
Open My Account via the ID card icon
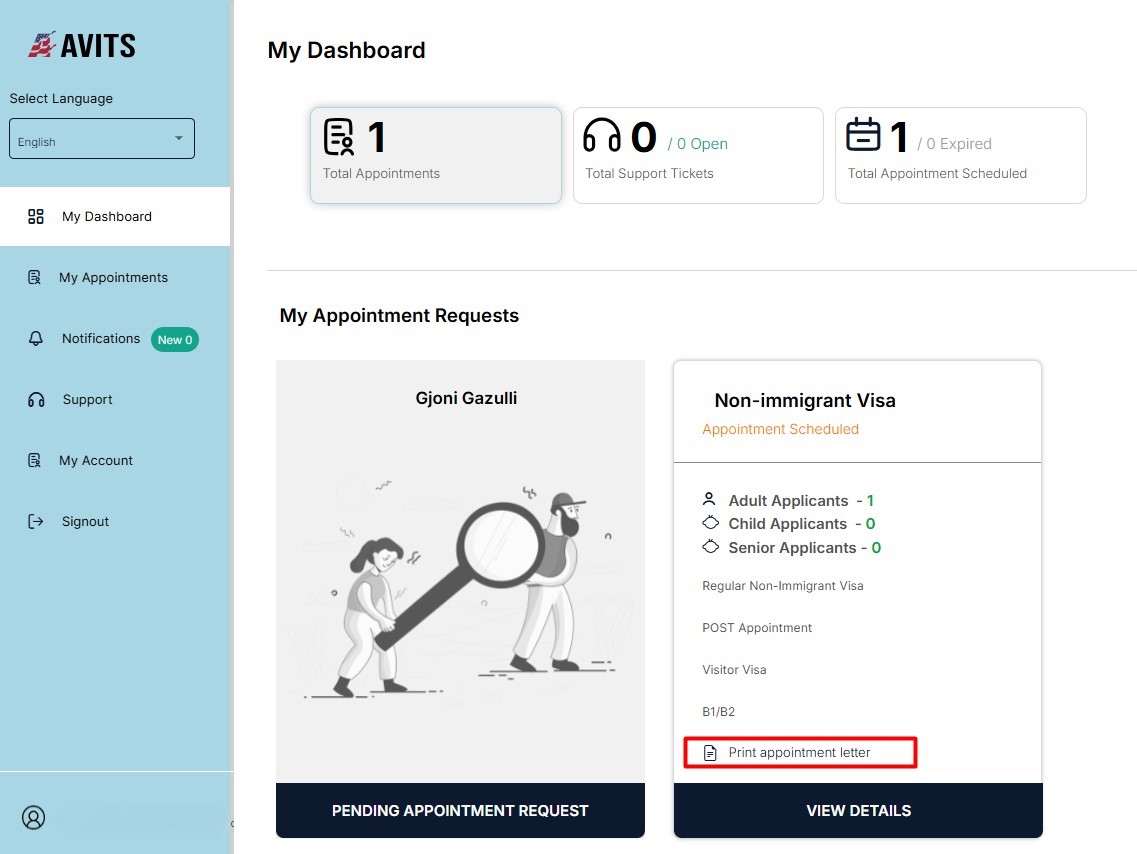coord(36,460)
